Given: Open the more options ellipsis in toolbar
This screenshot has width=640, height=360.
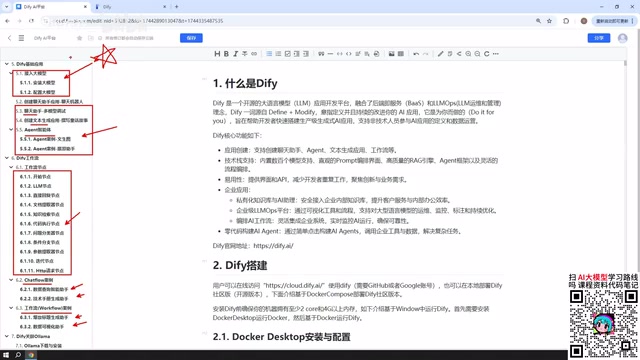Looking at the screenshot, I should [x=496, y=54].
